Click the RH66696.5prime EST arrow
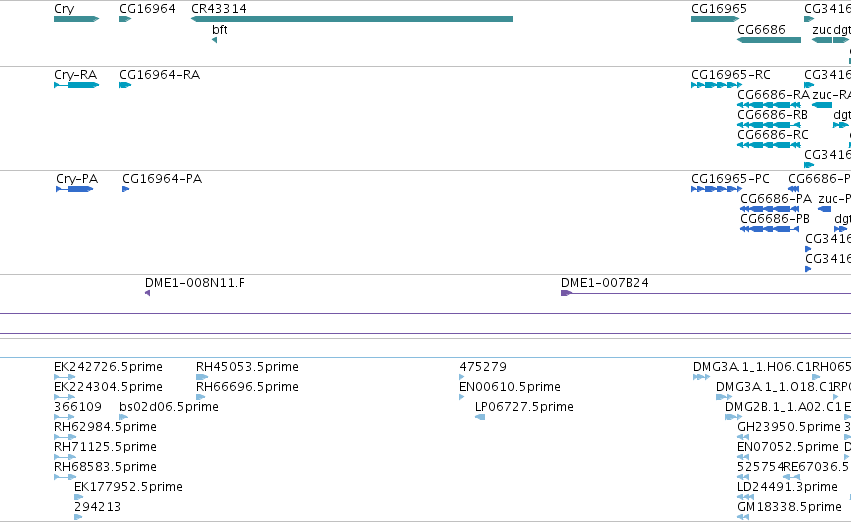The height and width of the screenshot is (522, 851). (201, 397)
